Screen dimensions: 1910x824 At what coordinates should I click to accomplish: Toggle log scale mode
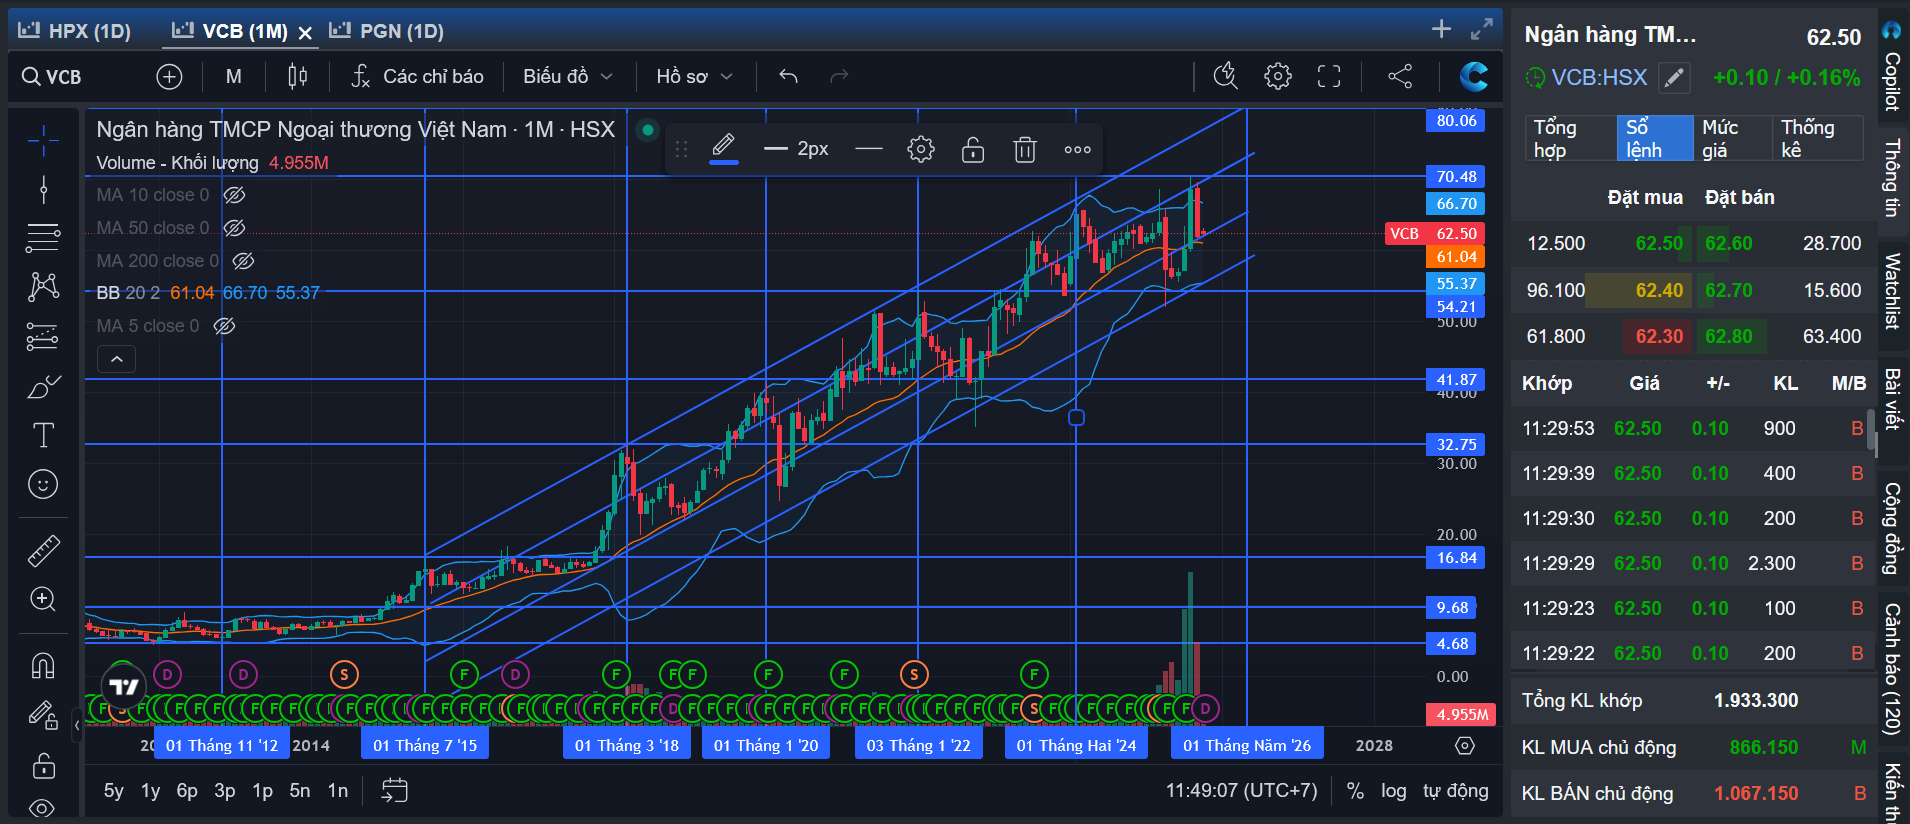[x=1394, y=791]
